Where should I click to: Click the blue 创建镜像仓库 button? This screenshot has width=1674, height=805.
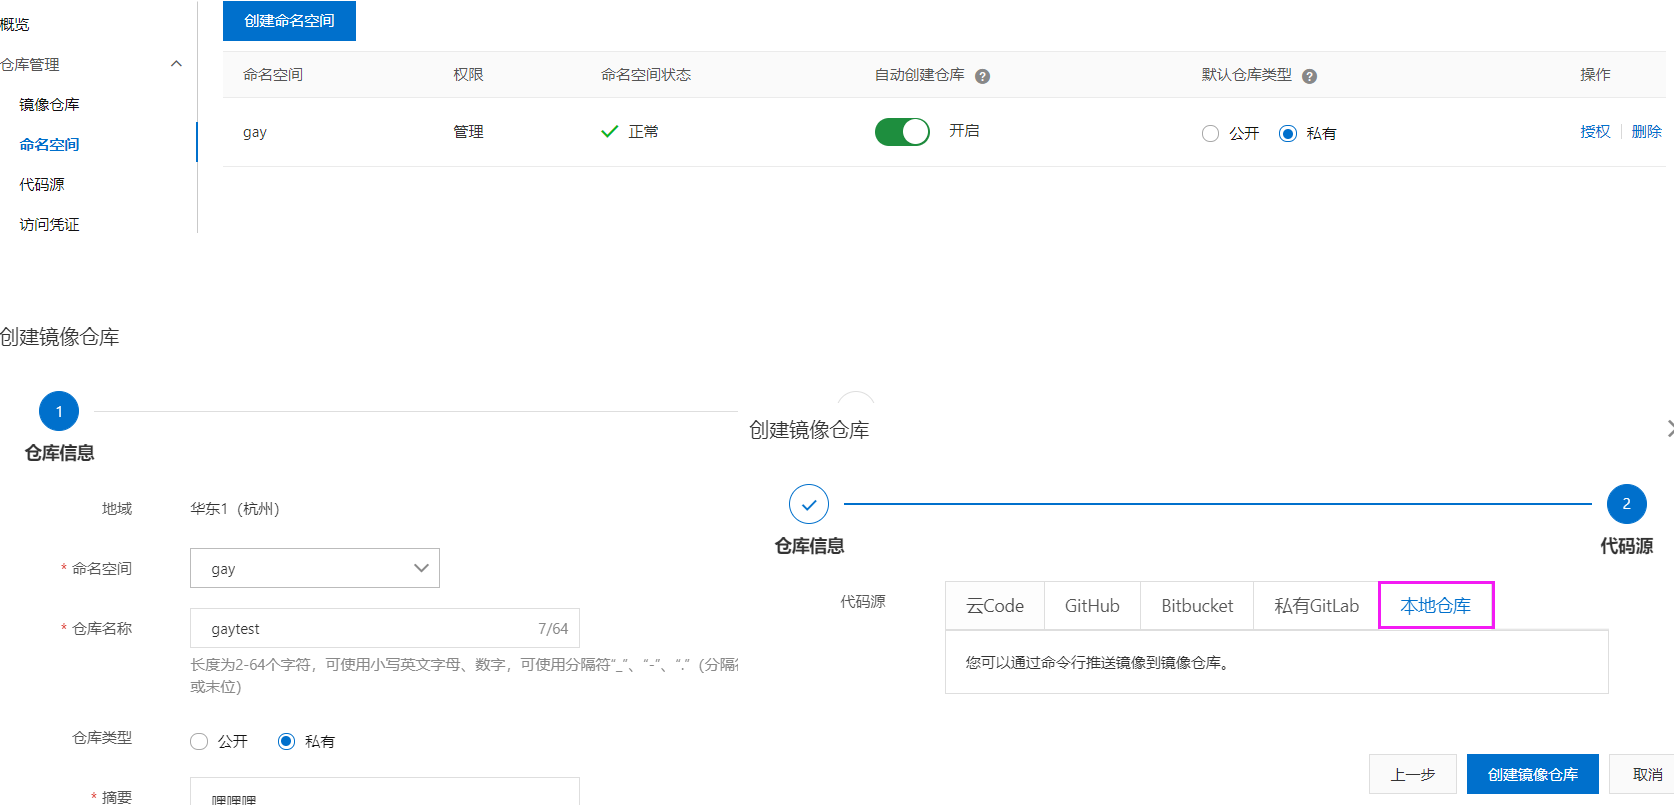coord(1532,774)
